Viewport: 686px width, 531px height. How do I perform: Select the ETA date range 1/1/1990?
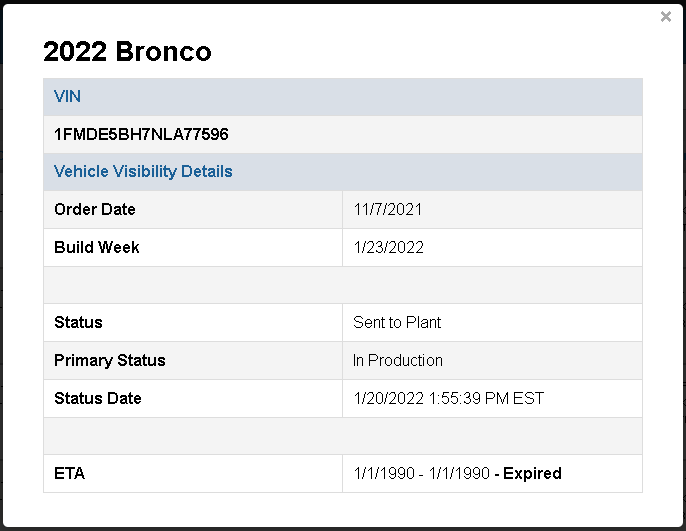pyautogui.click(x=421, y=474)
